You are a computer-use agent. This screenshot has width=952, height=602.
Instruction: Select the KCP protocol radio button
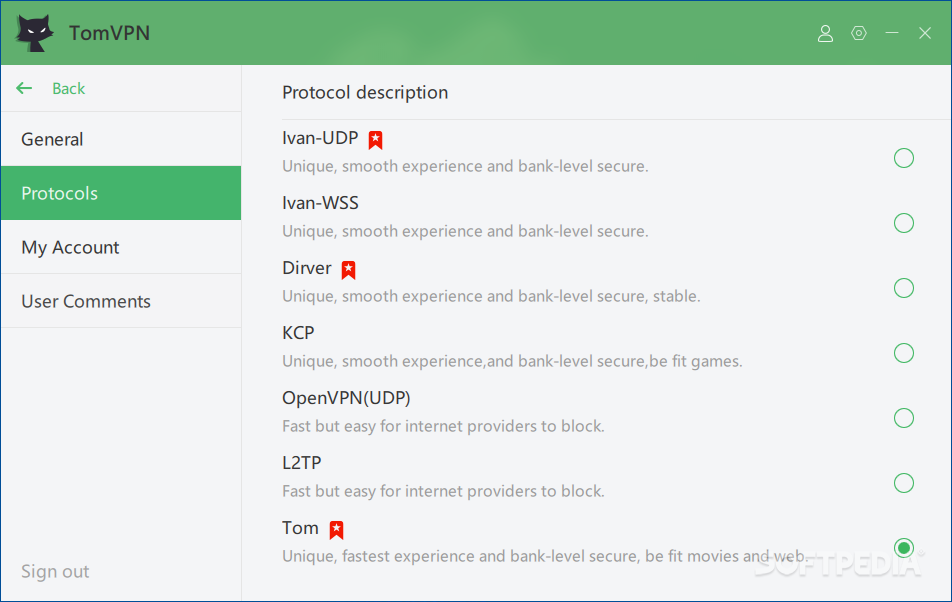pos(903,353)
